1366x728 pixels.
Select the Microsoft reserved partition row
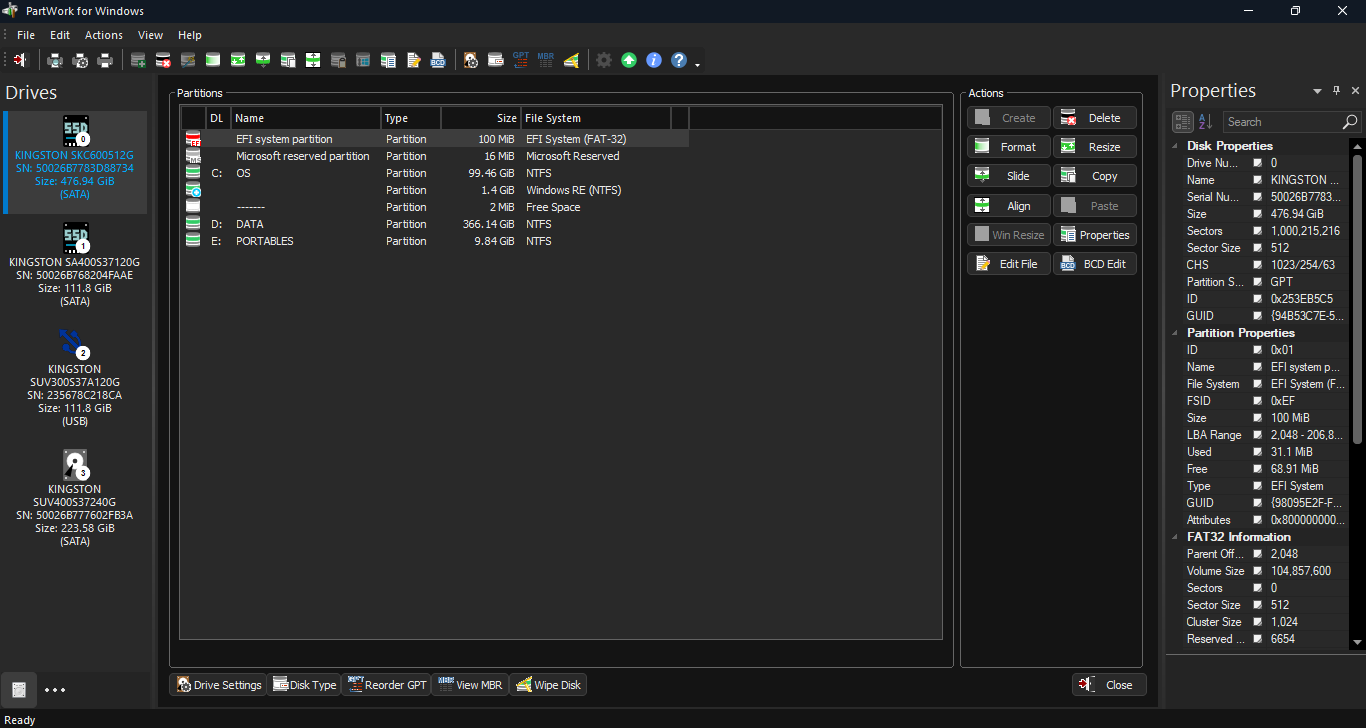pyautogui.click(x=435, y=156)
